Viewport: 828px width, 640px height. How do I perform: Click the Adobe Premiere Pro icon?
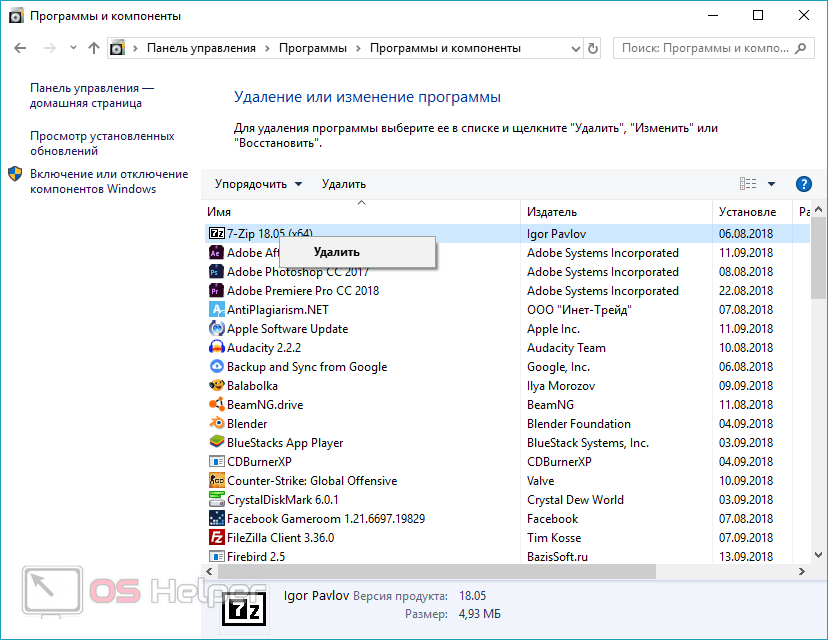point(217,290)
